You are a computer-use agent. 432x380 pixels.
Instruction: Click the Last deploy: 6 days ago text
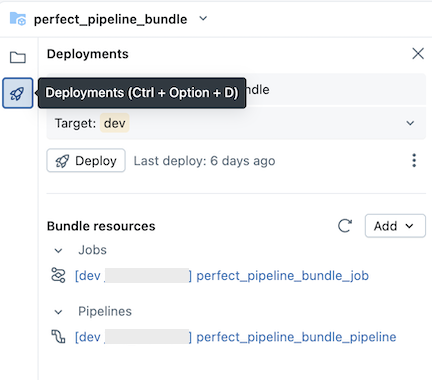(204, 161)
